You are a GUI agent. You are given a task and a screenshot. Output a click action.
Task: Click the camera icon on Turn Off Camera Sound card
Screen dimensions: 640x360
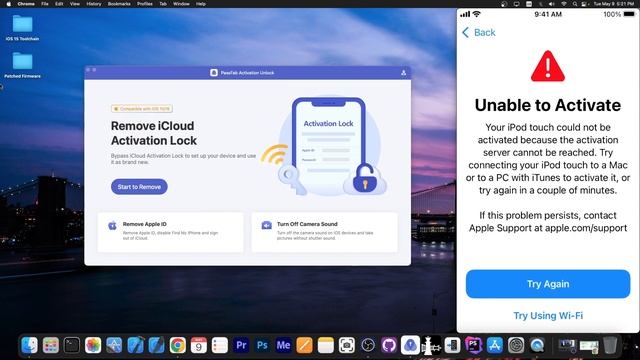point(267,225)
